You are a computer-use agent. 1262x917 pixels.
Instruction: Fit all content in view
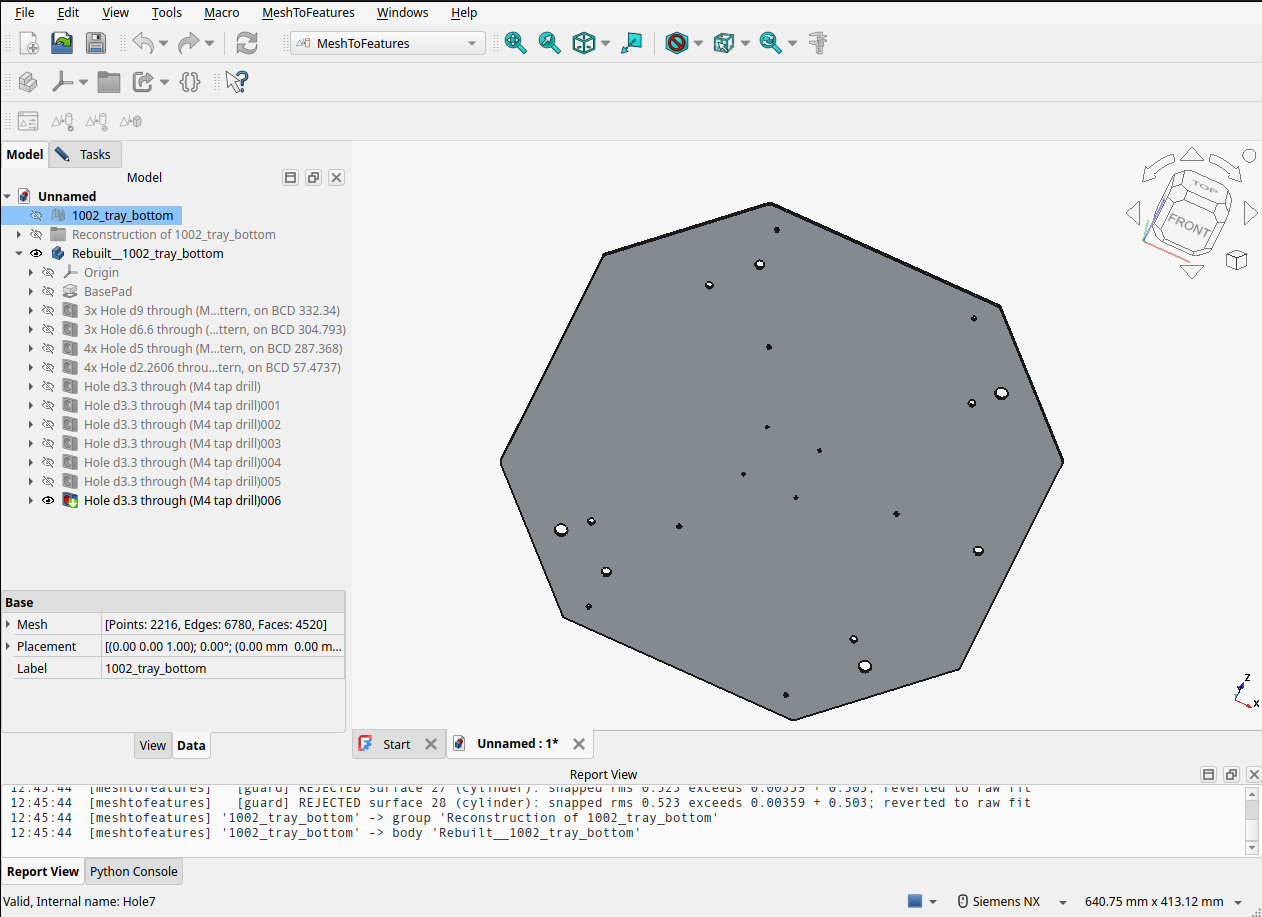pos(516,43)
